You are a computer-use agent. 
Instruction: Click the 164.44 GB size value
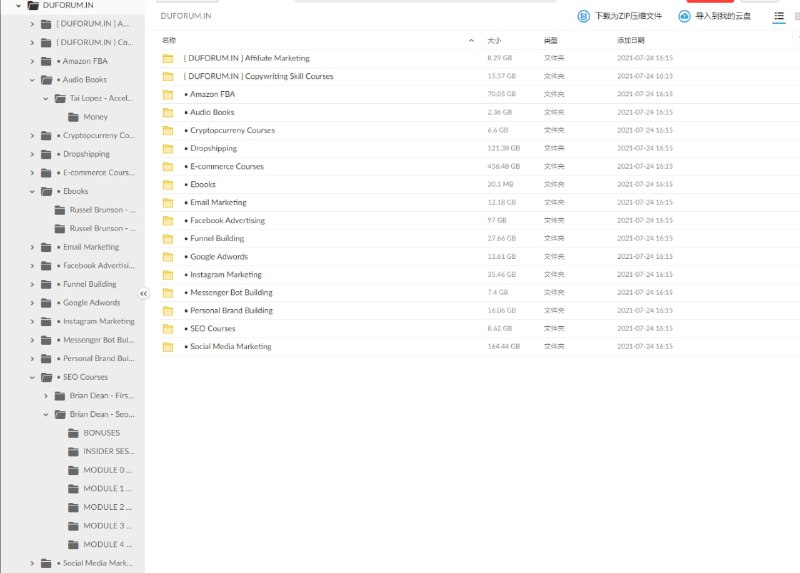coord(504,346)
